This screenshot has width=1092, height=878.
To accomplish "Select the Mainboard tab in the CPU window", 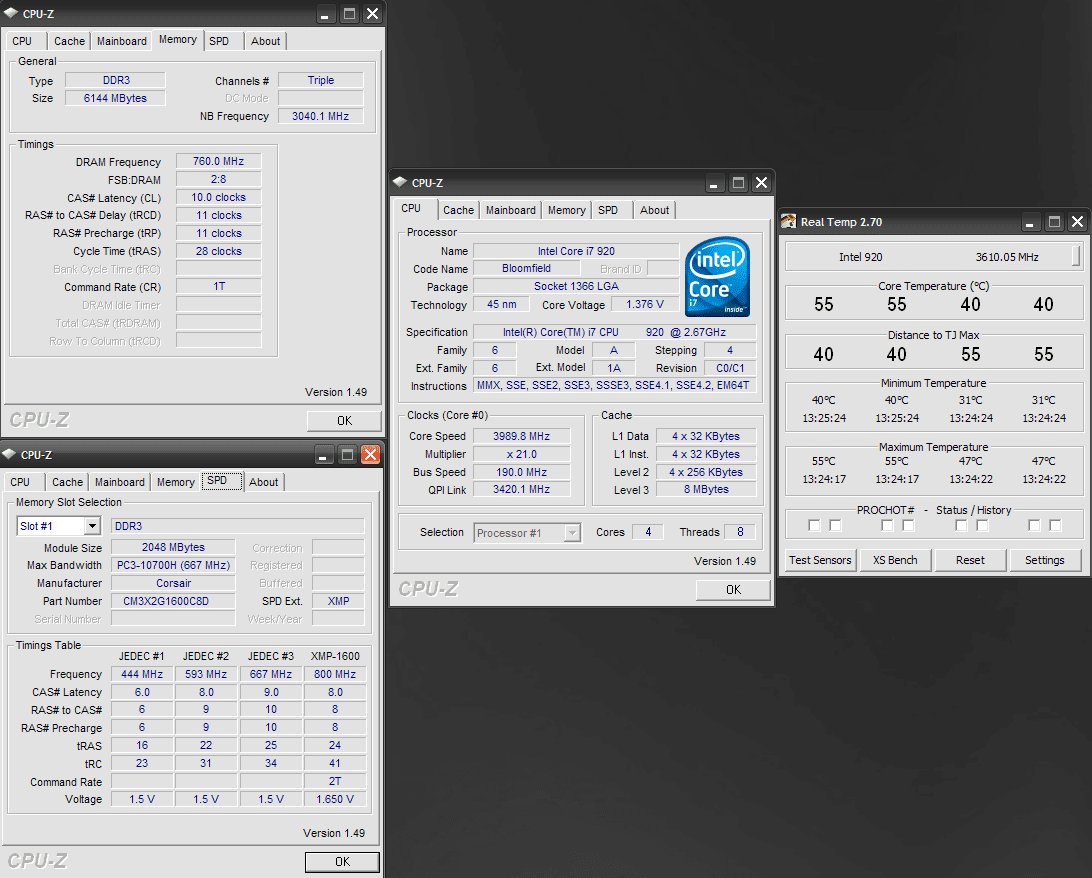I will point(510,210).
